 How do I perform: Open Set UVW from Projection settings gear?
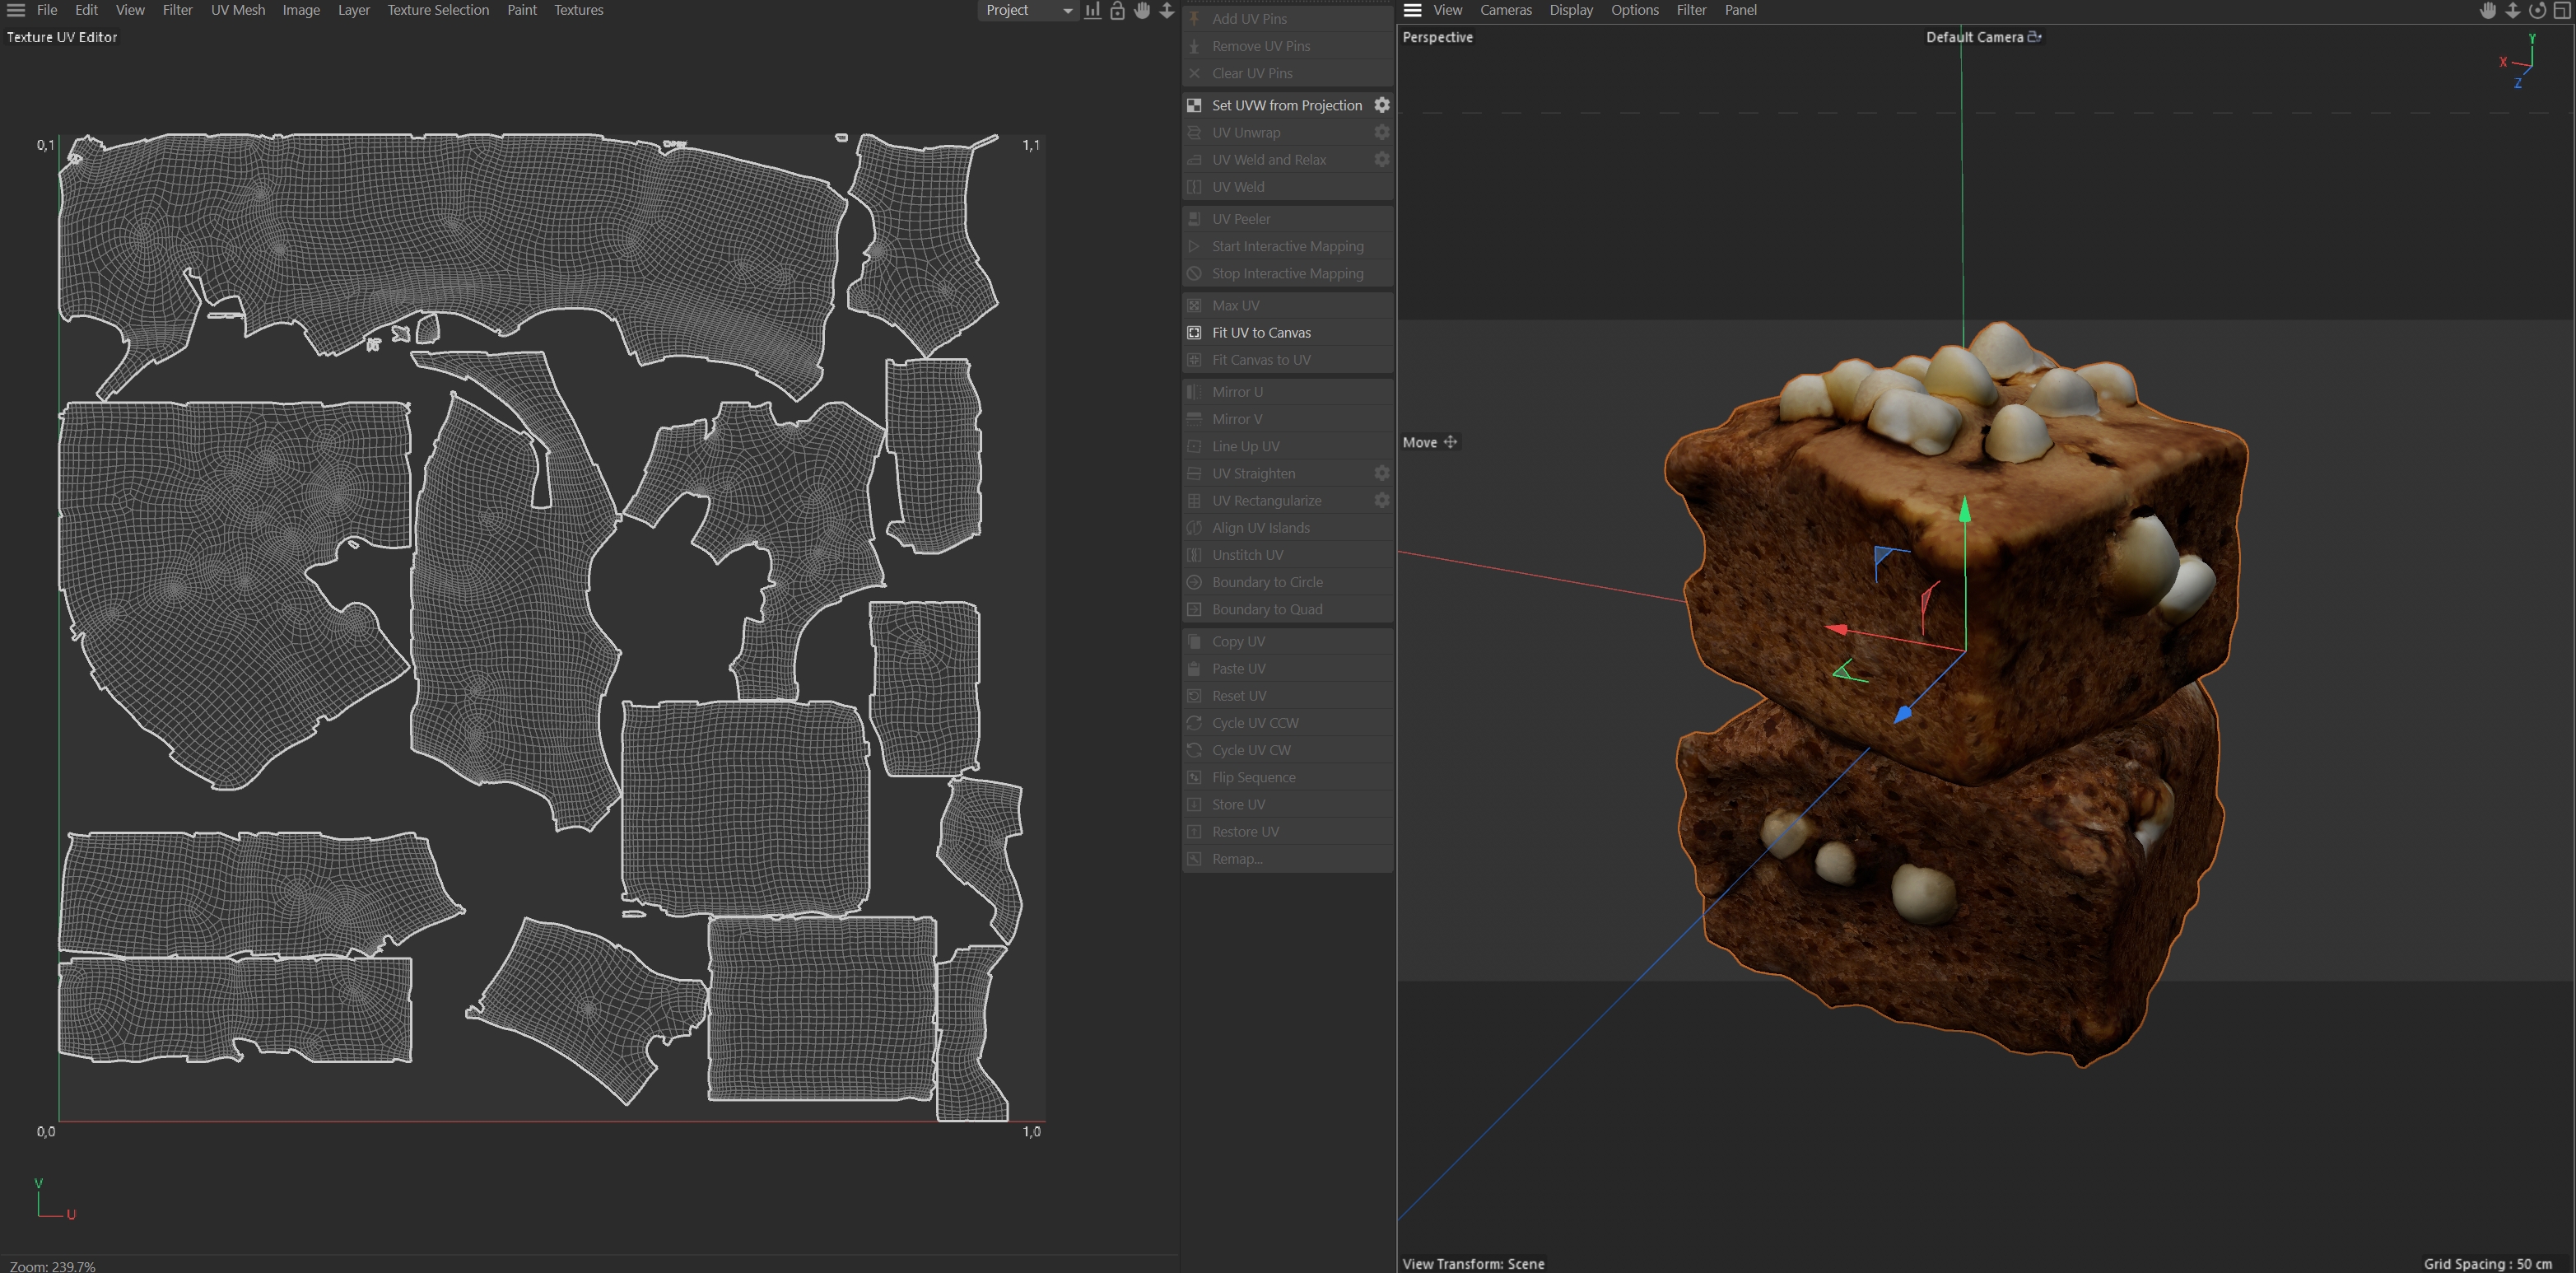pos(1381,105)
